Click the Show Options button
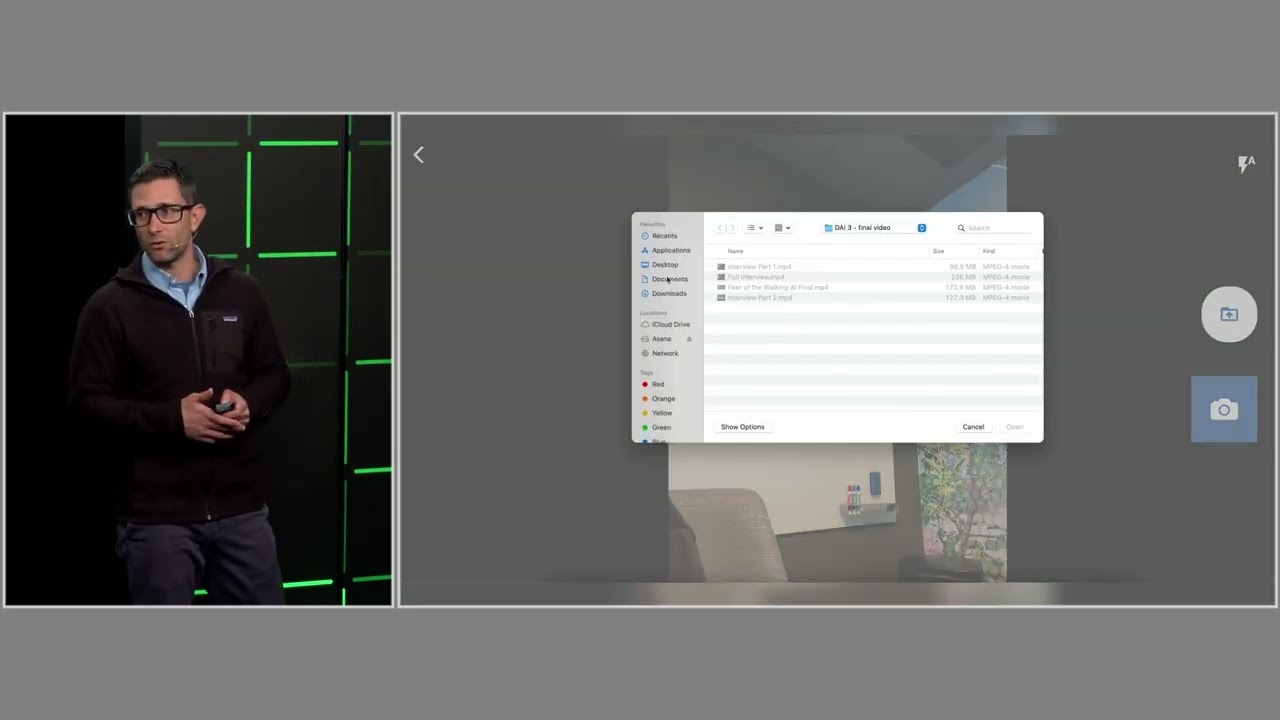 pos(743,427)
